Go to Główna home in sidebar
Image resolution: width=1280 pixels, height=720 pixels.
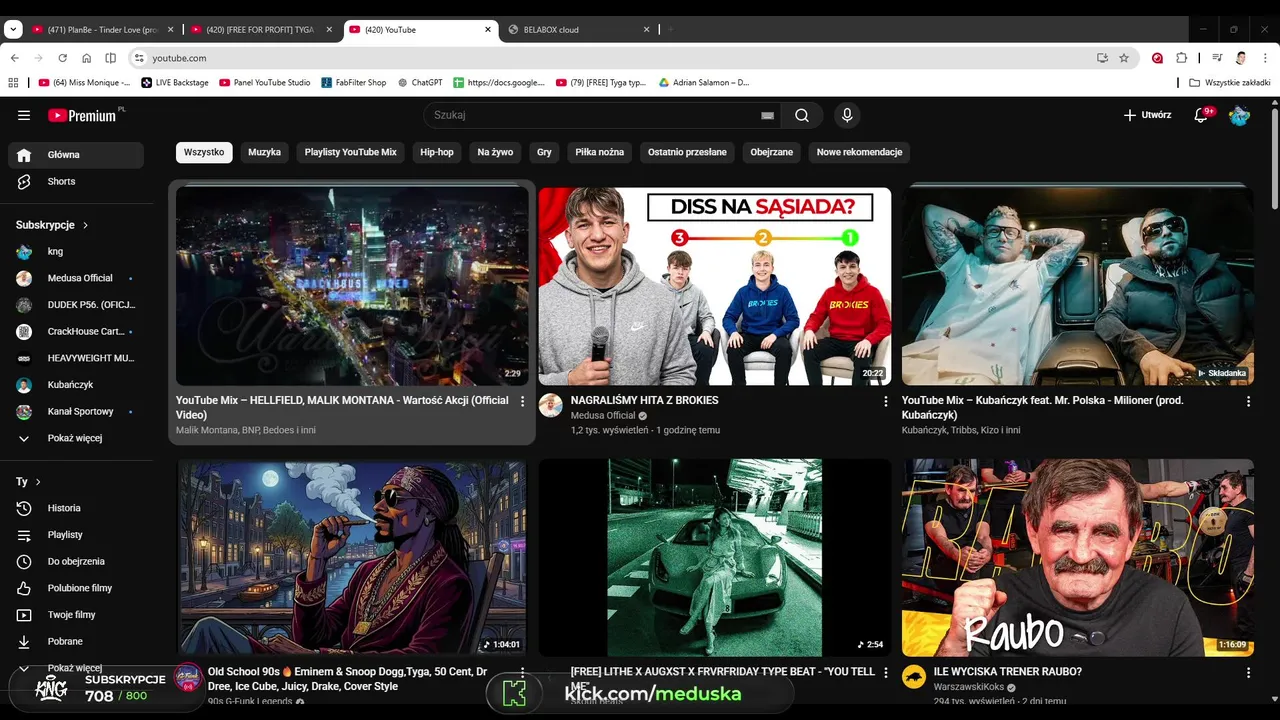pyautogui.click(x=76, y=155)
